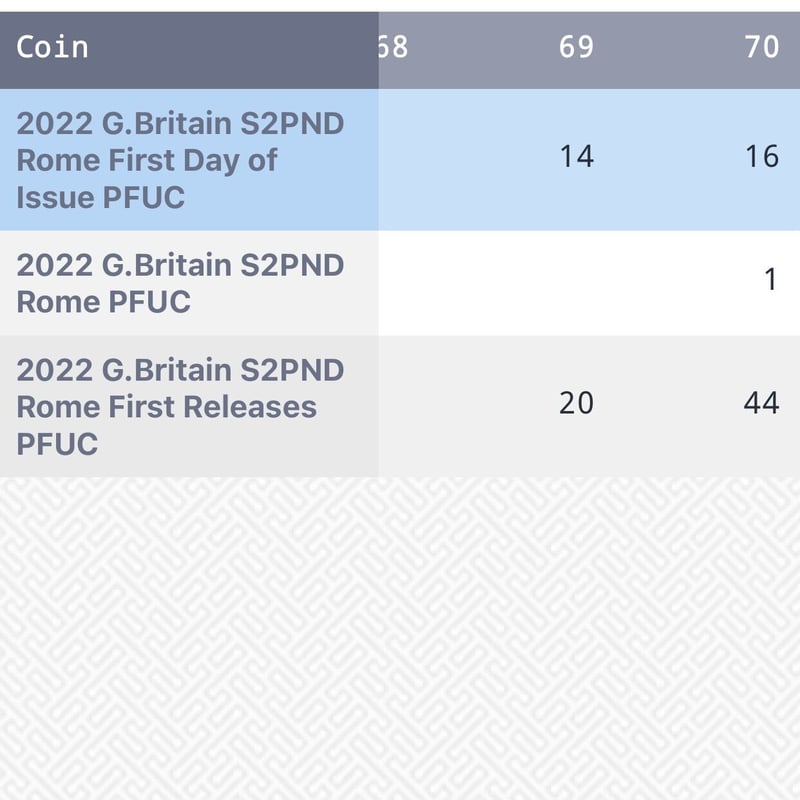
Task: Select the count 44 for First Releases
Action: click(x=761, y=403)
